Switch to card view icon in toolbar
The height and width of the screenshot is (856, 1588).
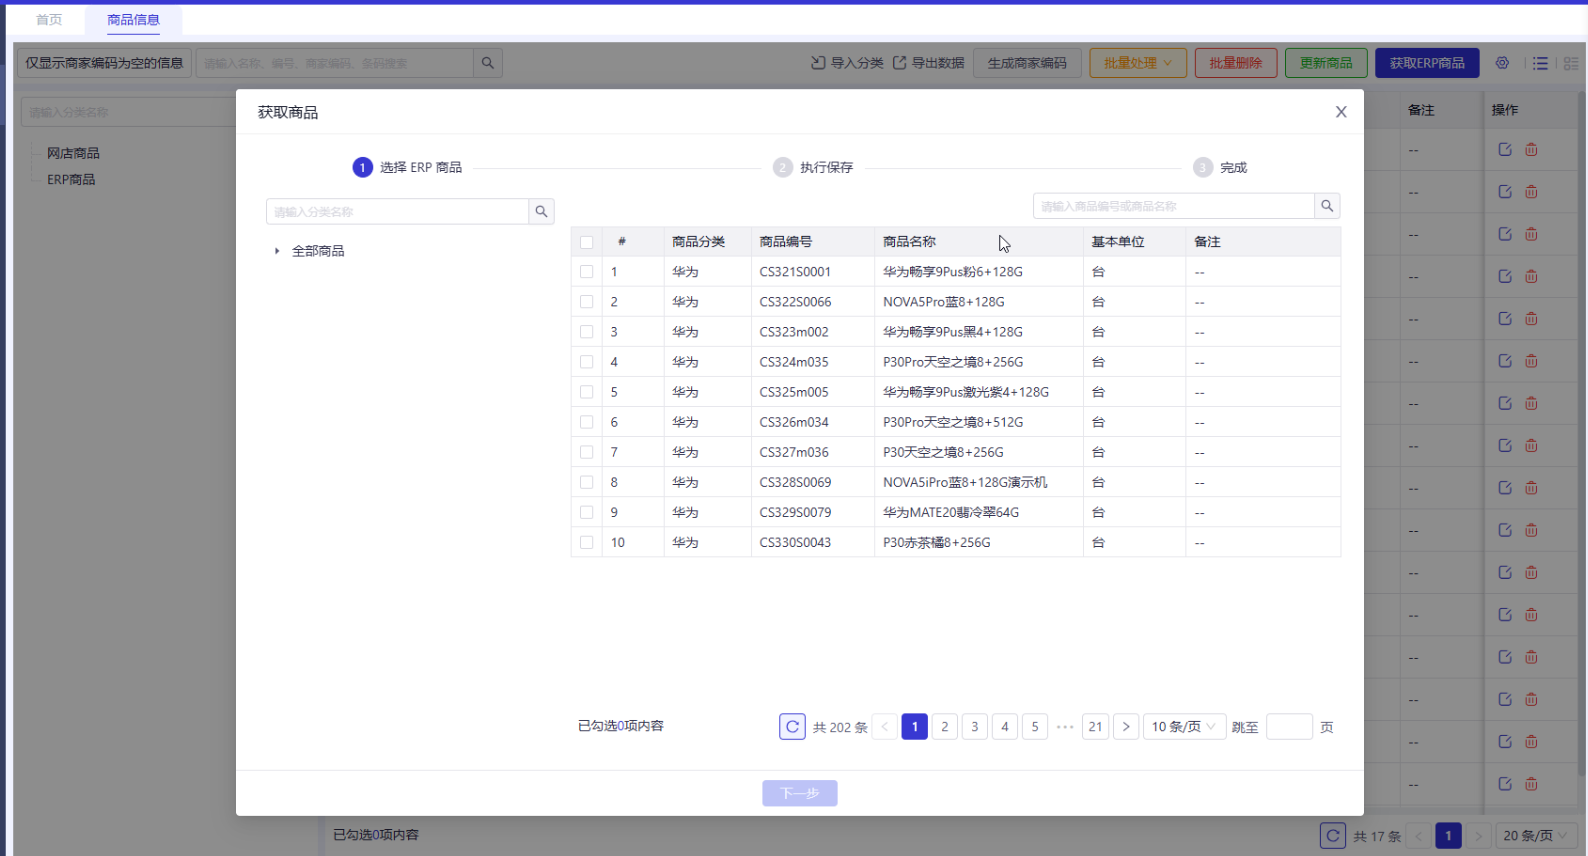pos(1571,63)
